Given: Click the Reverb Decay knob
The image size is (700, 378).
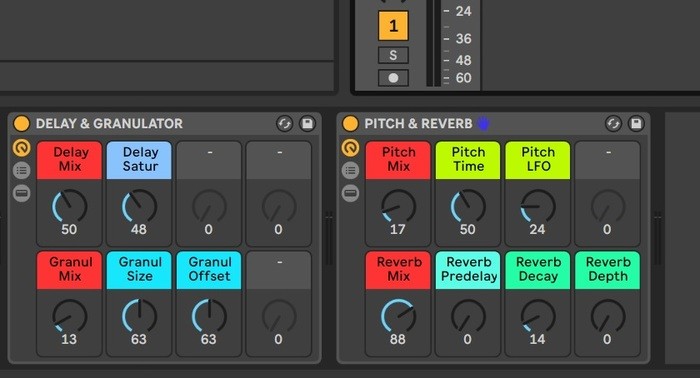Looking at the screenshot, I should [538, 316].
